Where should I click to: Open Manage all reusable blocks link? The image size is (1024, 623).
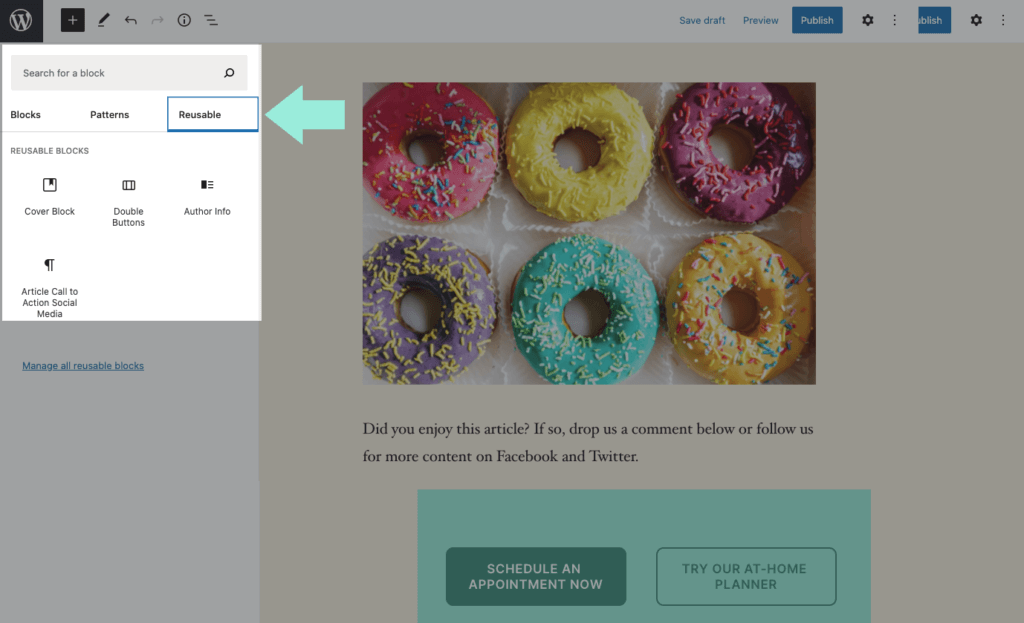83,366
